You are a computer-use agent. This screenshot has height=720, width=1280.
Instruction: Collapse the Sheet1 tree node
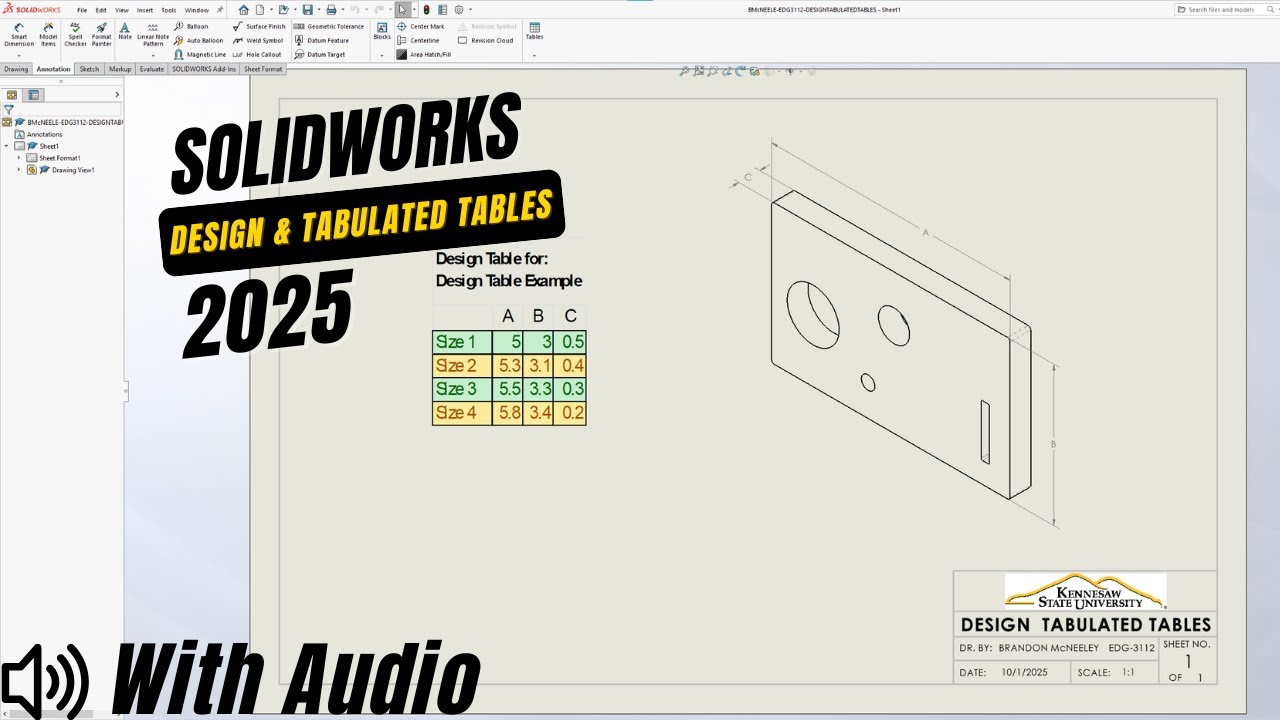tap(7, 146)
